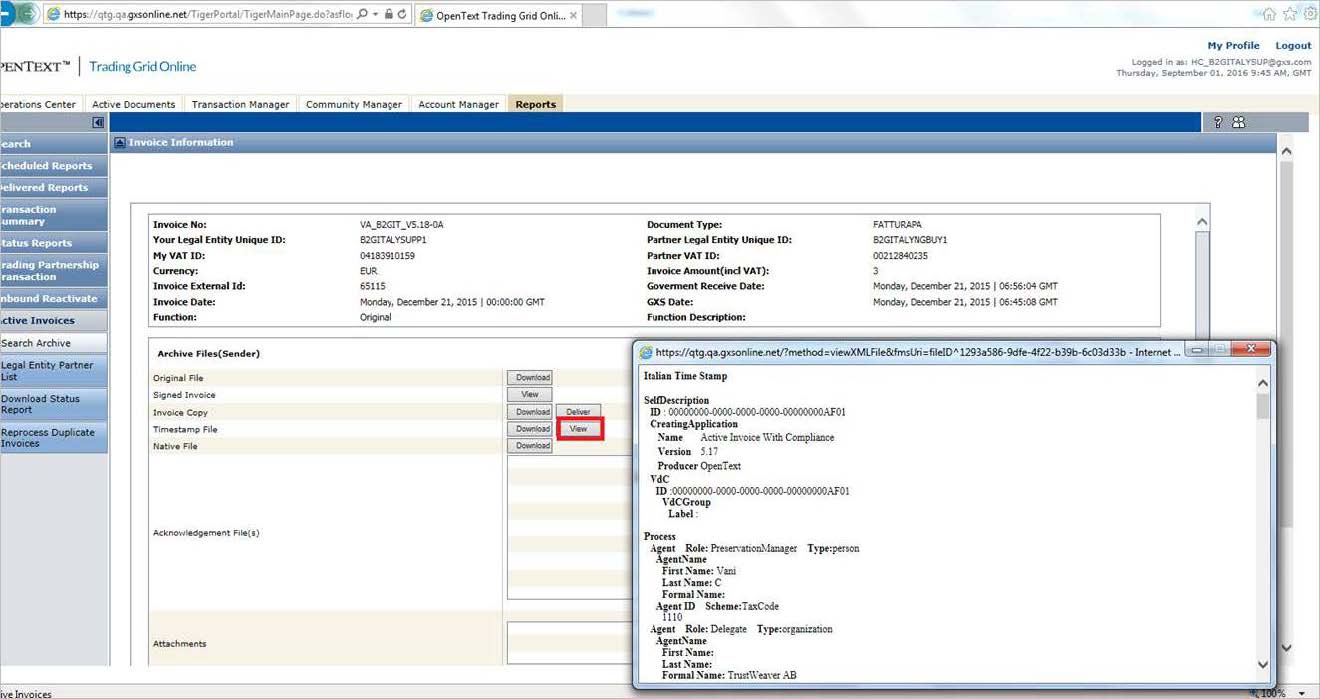Screen dimensions: 1320x699
Task: Open Inbound Reactivate in the sidebar
Action: [53, 299]
